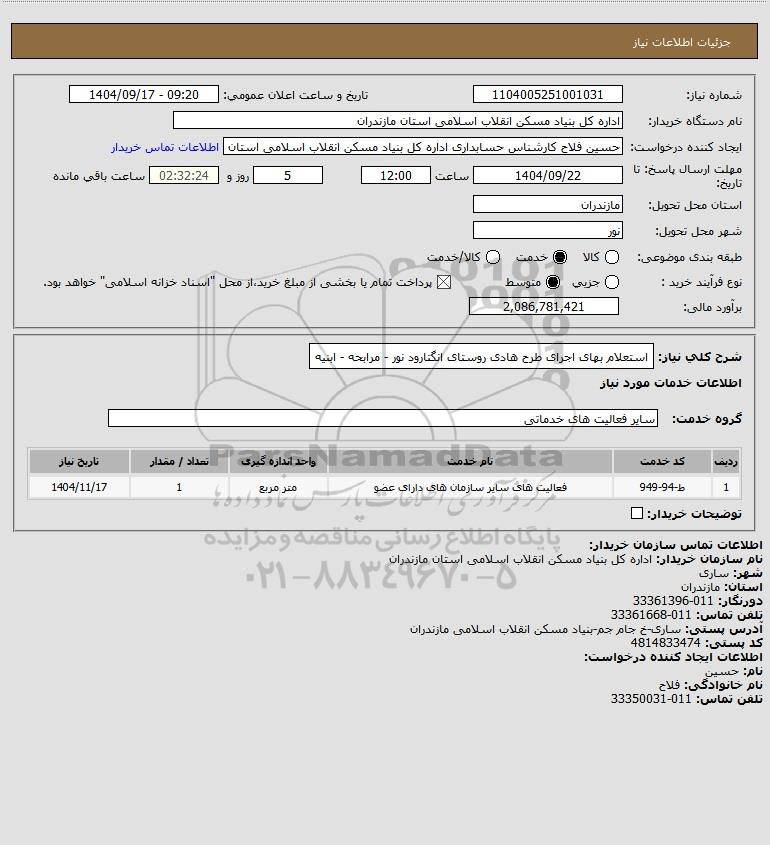Toggle the اسناد خزانه اسلامی payment checkbox
This screenshot has height=845, width=770.
pos(443,282)
